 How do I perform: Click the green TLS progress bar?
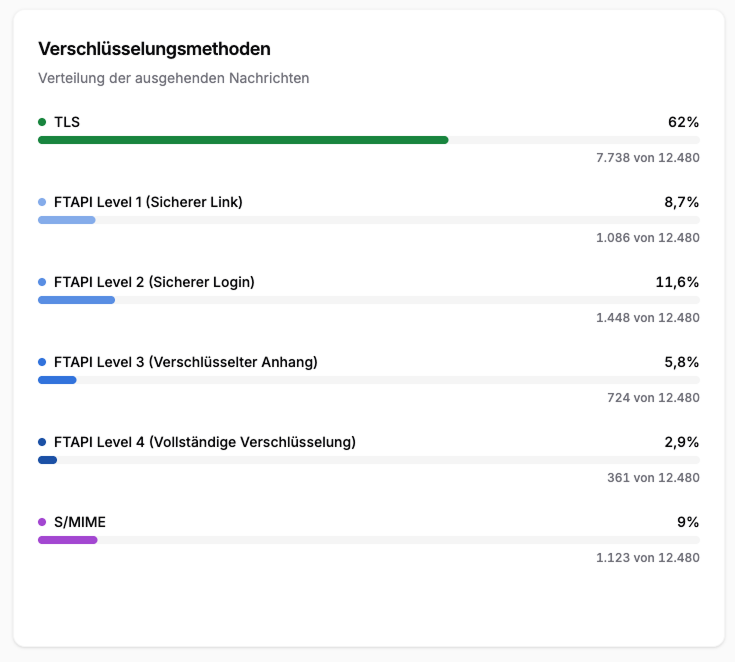[x=368, y=140]
